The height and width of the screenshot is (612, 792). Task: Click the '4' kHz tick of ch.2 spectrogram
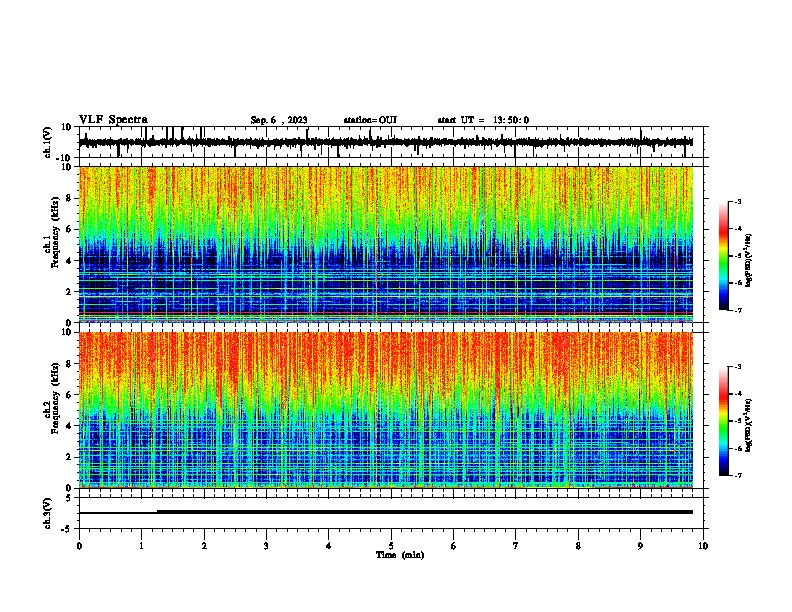point(69,426)
